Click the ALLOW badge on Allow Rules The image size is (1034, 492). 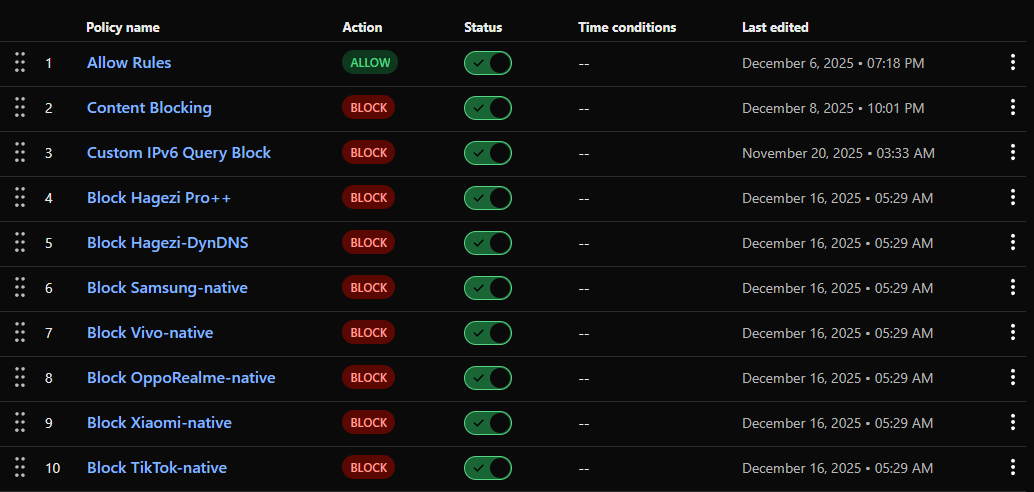point(370,63)
